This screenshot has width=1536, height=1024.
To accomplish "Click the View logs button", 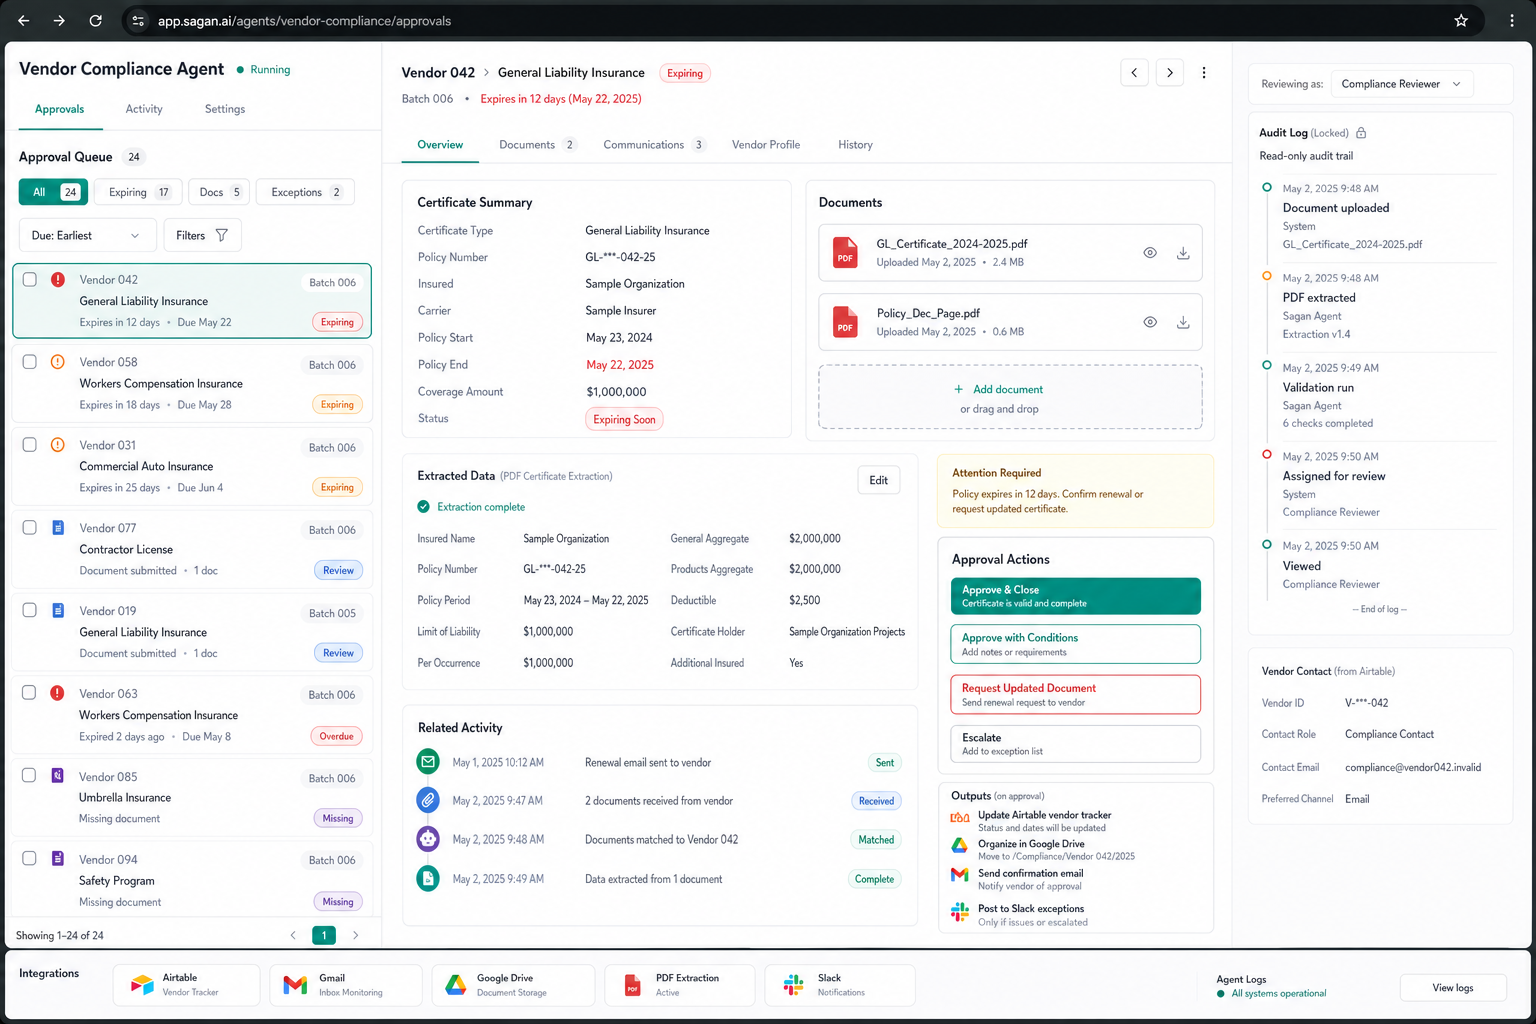I will pos(1453,988).
